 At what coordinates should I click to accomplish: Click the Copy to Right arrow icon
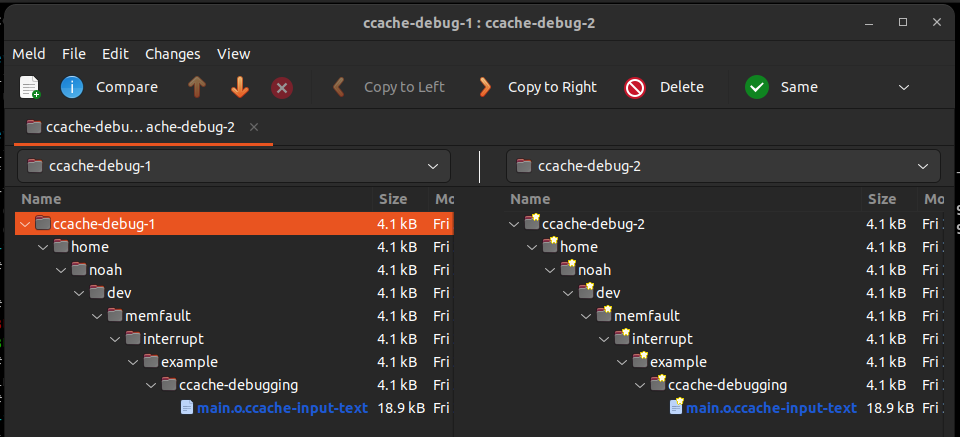coord(485,87)
